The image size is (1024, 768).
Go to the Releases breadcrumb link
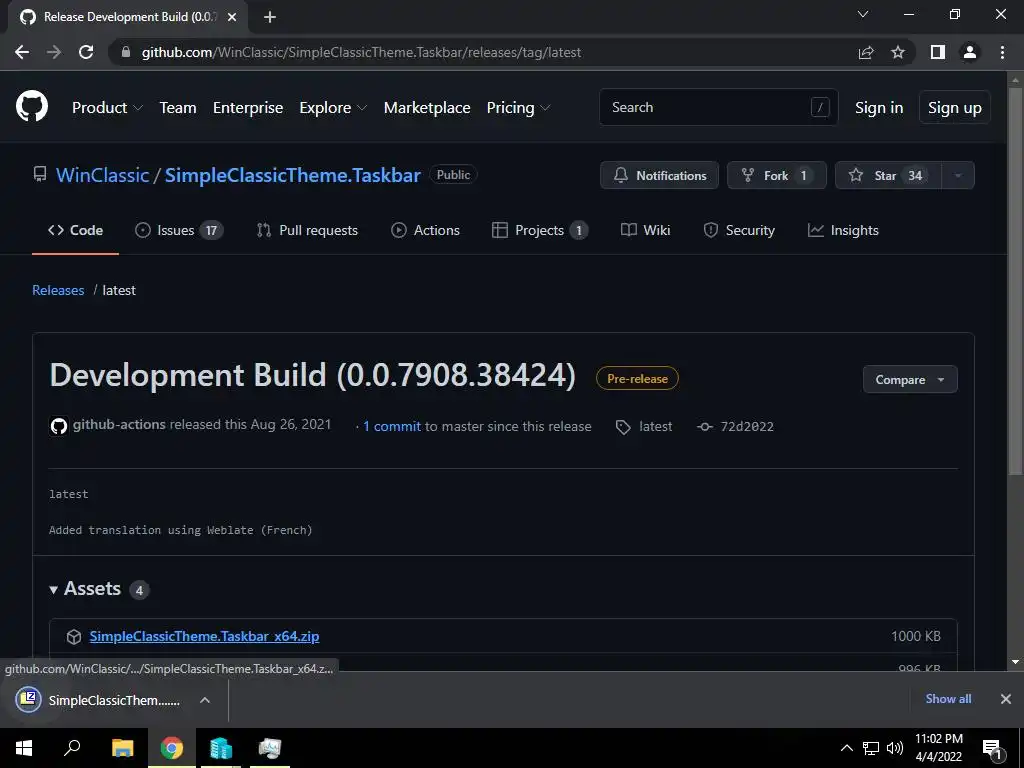click(58, 290)
